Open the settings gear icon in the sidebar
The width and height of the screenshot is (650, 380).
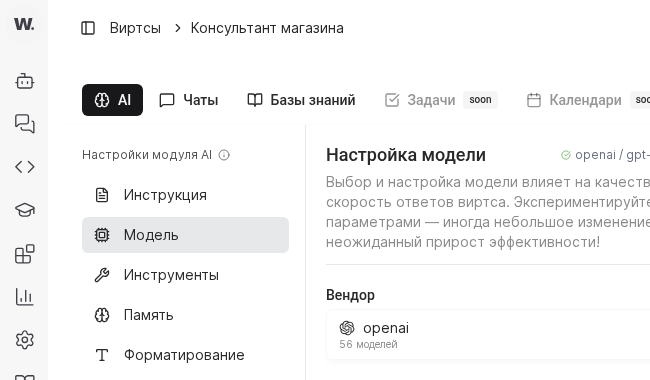click(x=24, y=340)
